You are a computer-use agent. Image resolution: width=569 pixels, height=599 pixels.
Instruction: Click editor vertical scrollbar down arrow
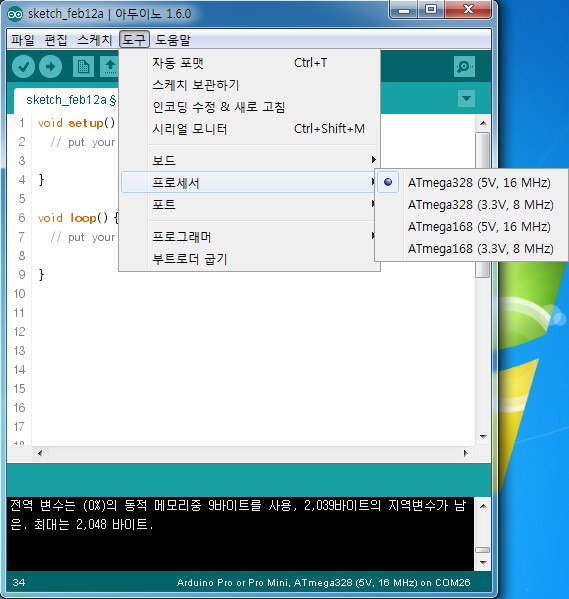click(483, 436)
